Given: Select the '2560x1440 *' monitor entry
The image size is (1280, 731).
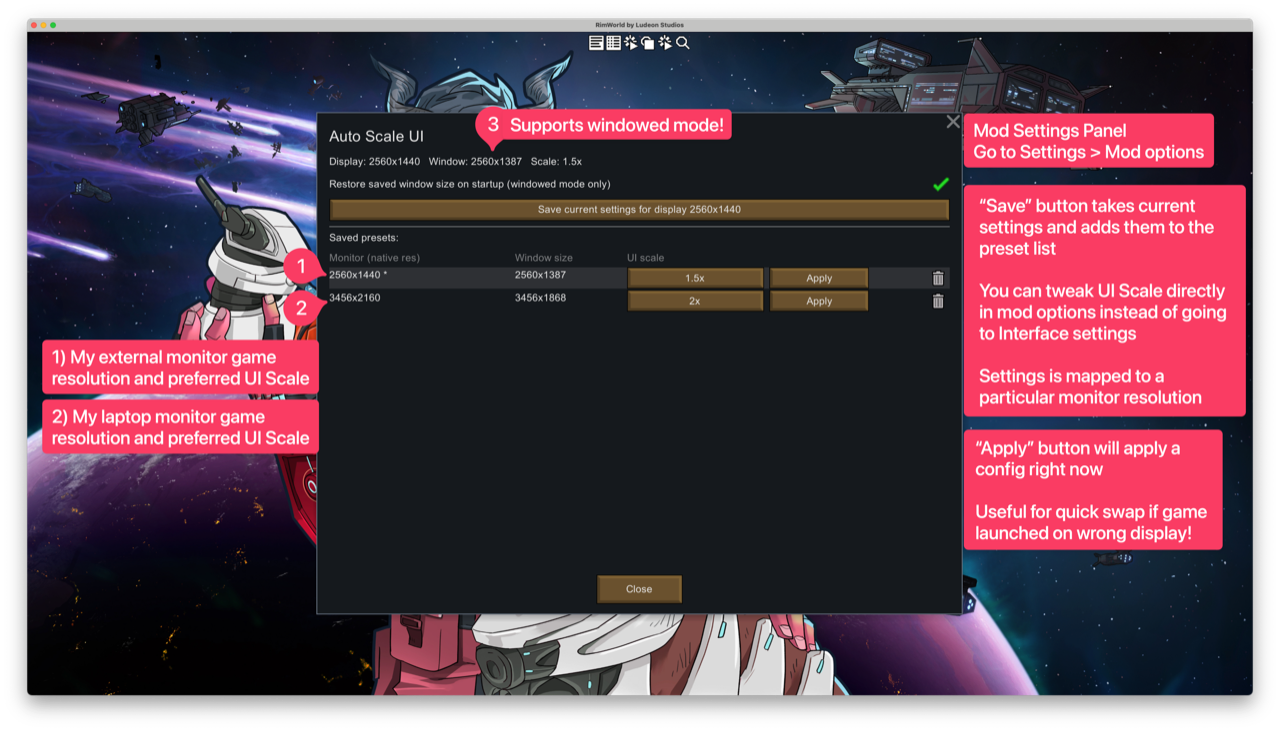Looking at the screenshot, I should pyautogui.click(x=358, y=275).
